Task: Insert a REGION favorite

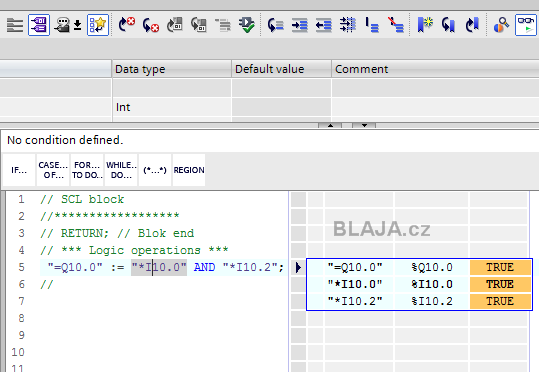Action: (x=189, y=170)
